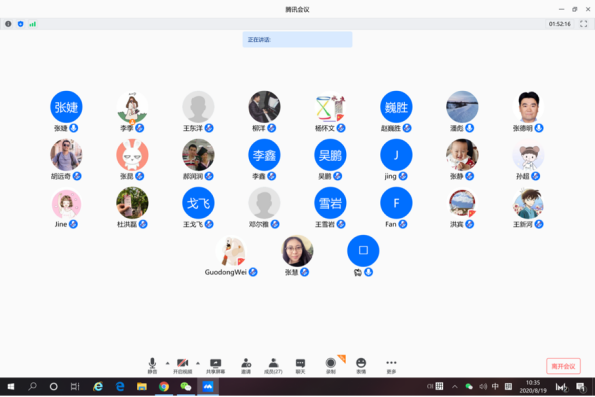The height and width of the screenshot is (397, 595).
Task: Open the more options ellipsis menu
Action: click(391, 365)
